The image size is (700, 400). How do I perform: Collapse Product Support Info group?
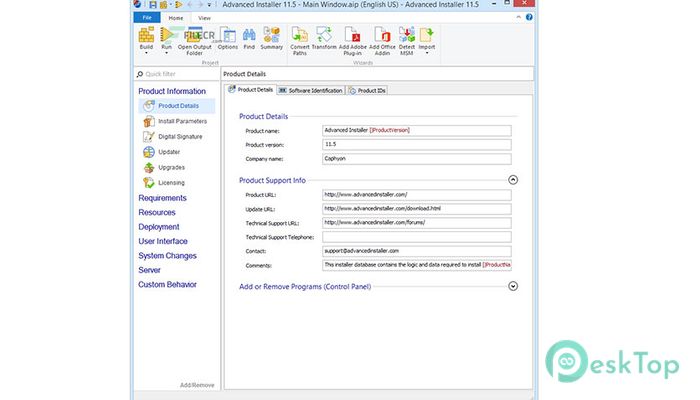click(513, 180)
